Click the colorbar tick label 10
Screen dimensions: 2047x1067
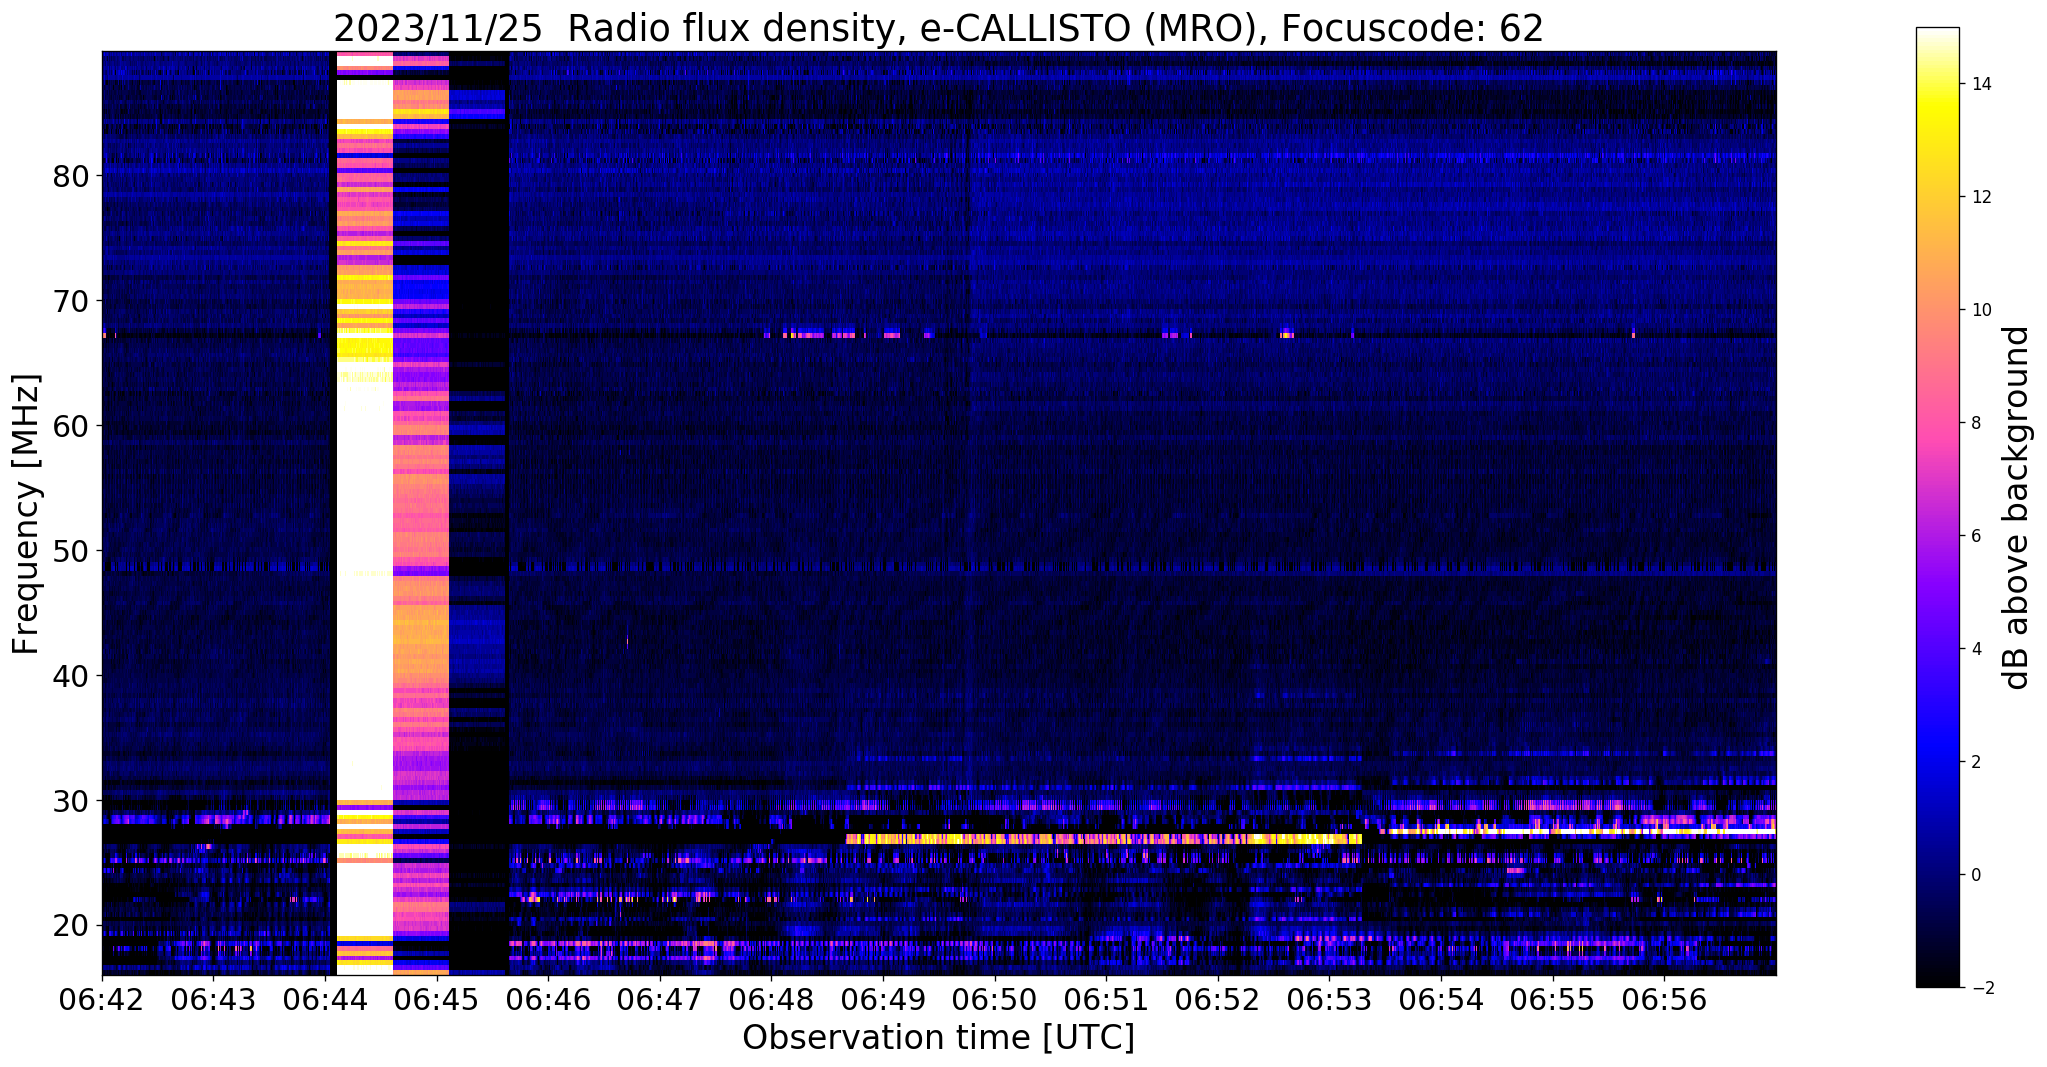point(1980,310)
